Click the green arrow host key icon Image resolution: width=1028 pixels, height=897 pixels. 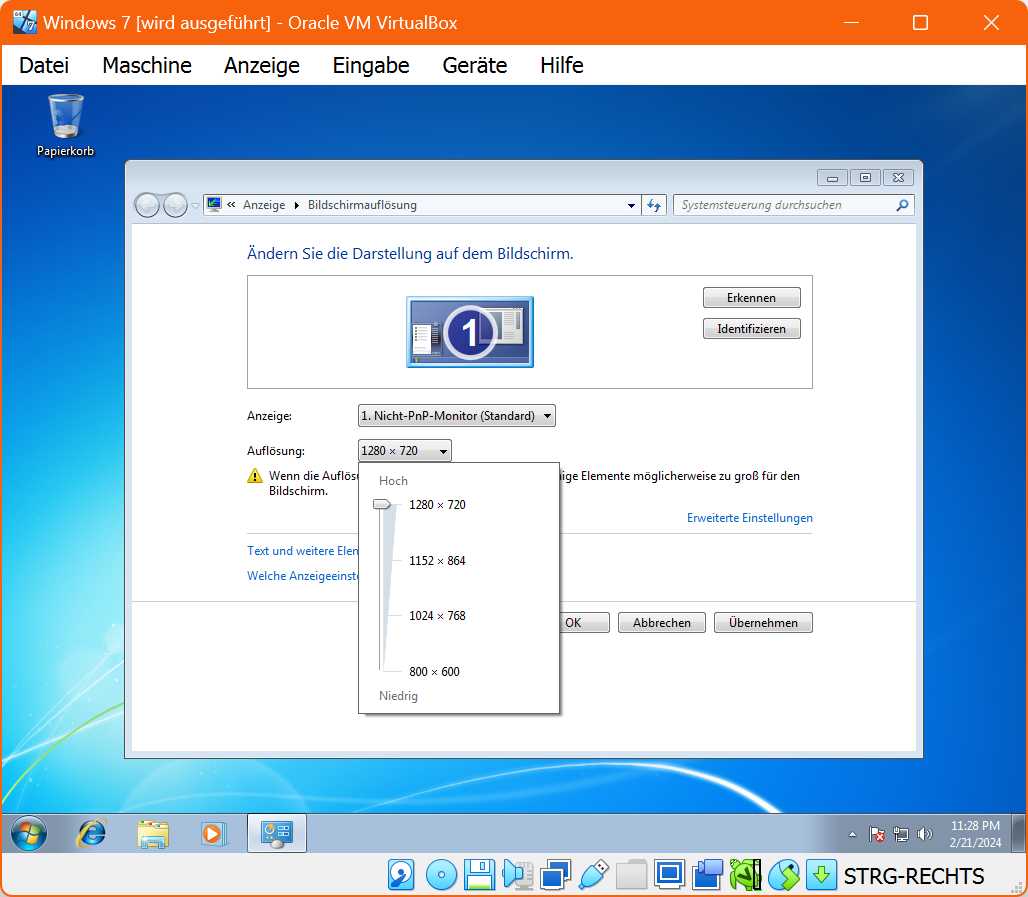(x=821, y=875)
